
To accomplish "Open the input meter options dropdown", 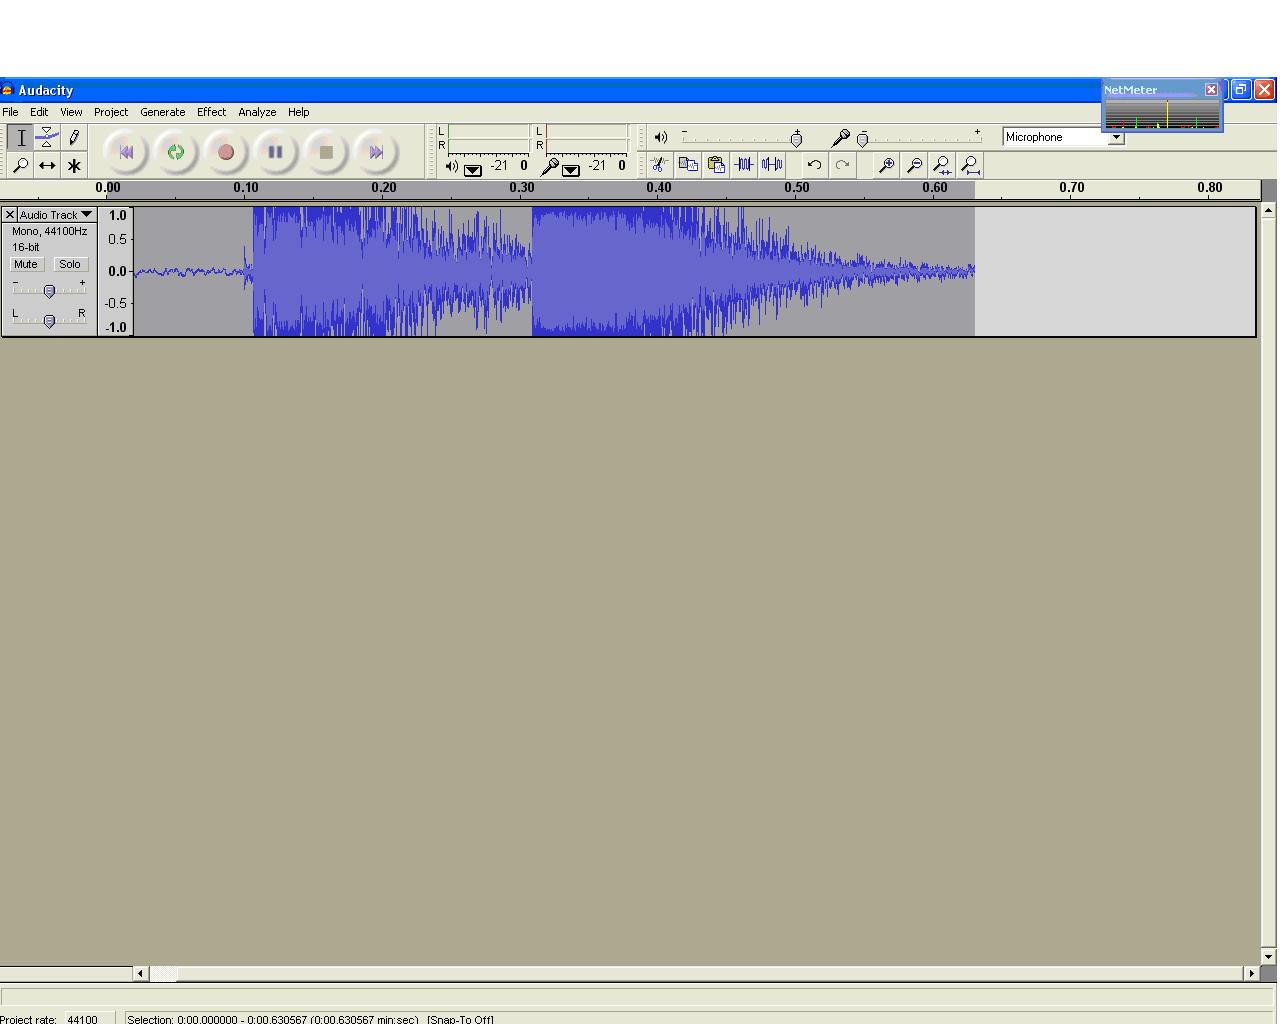I will [x=571, y=170].
